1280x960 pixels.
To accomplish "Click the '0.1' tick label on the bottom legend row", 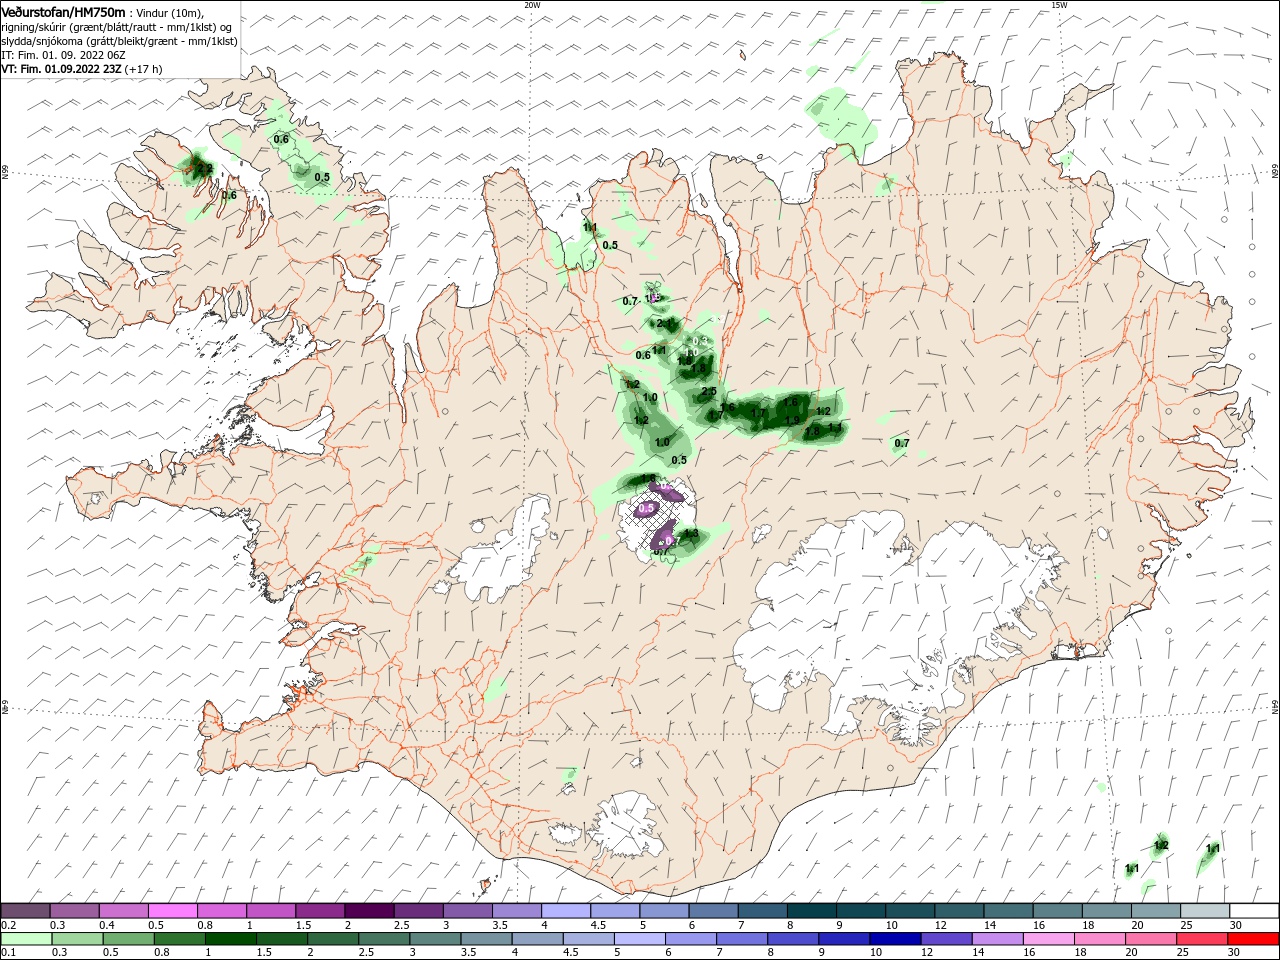I will click(7, 953).
